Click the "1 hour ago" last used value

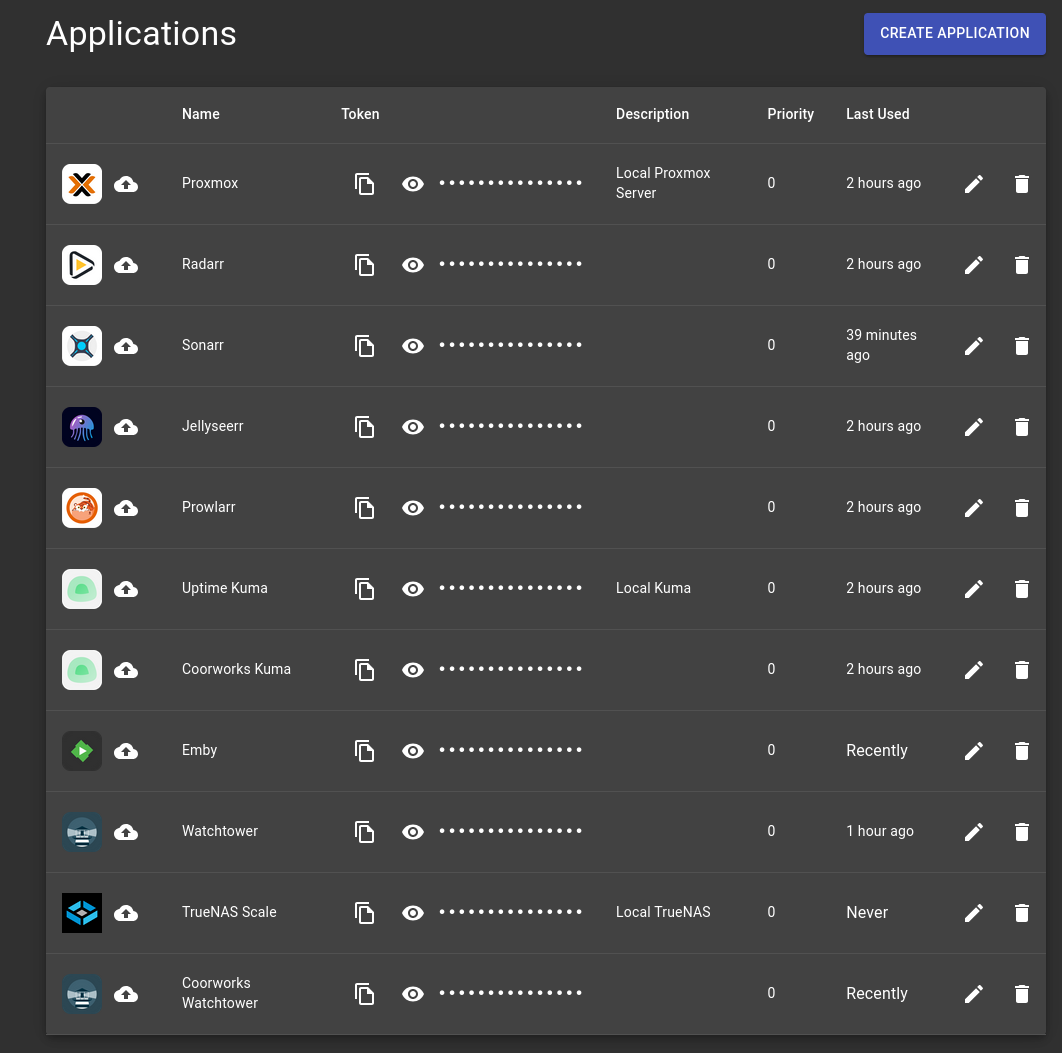click(880, 831)
